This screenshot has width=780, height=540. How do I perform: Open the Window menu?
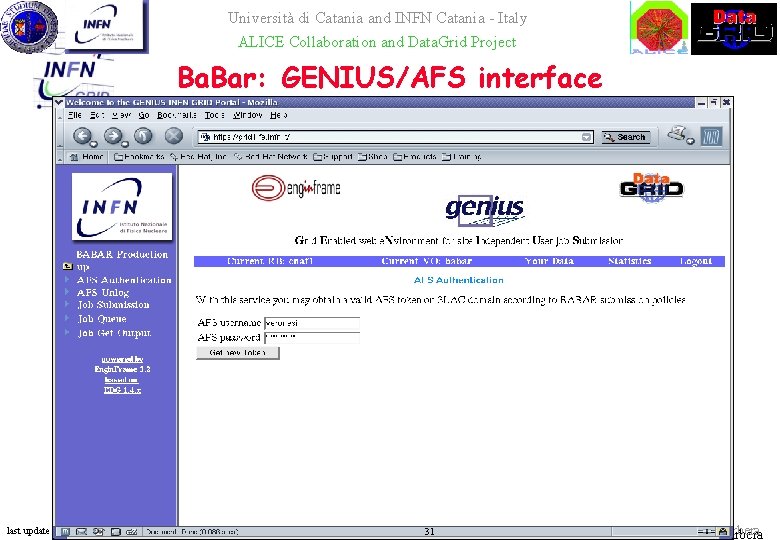247,115
